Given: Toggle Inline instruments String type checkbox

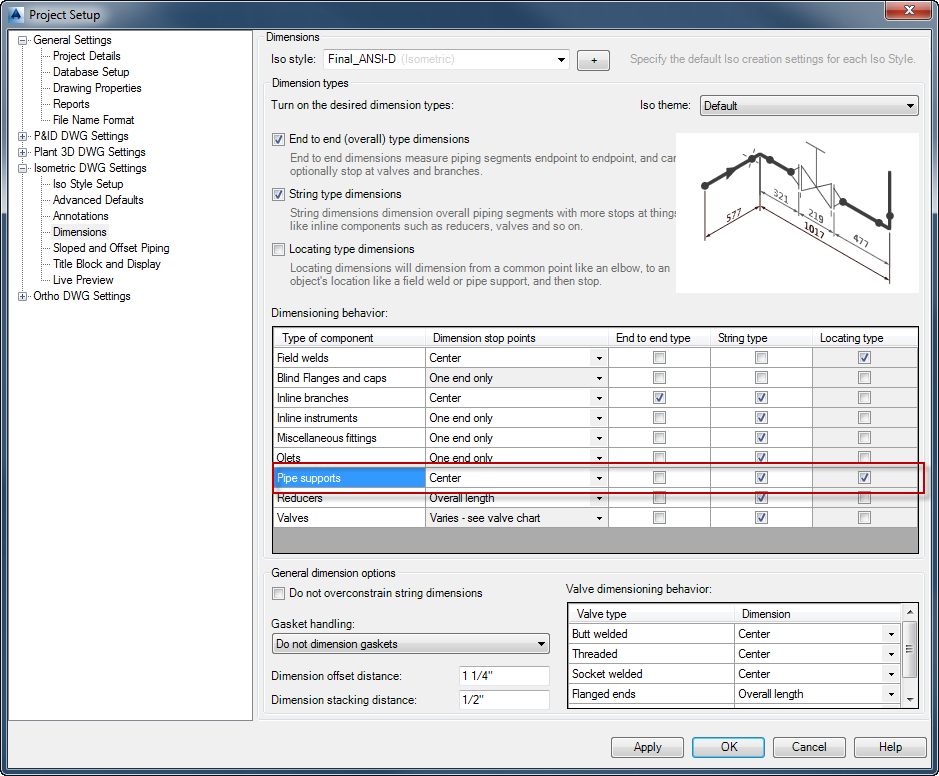Looking at the screenshot, I should (x=761, y=417).
